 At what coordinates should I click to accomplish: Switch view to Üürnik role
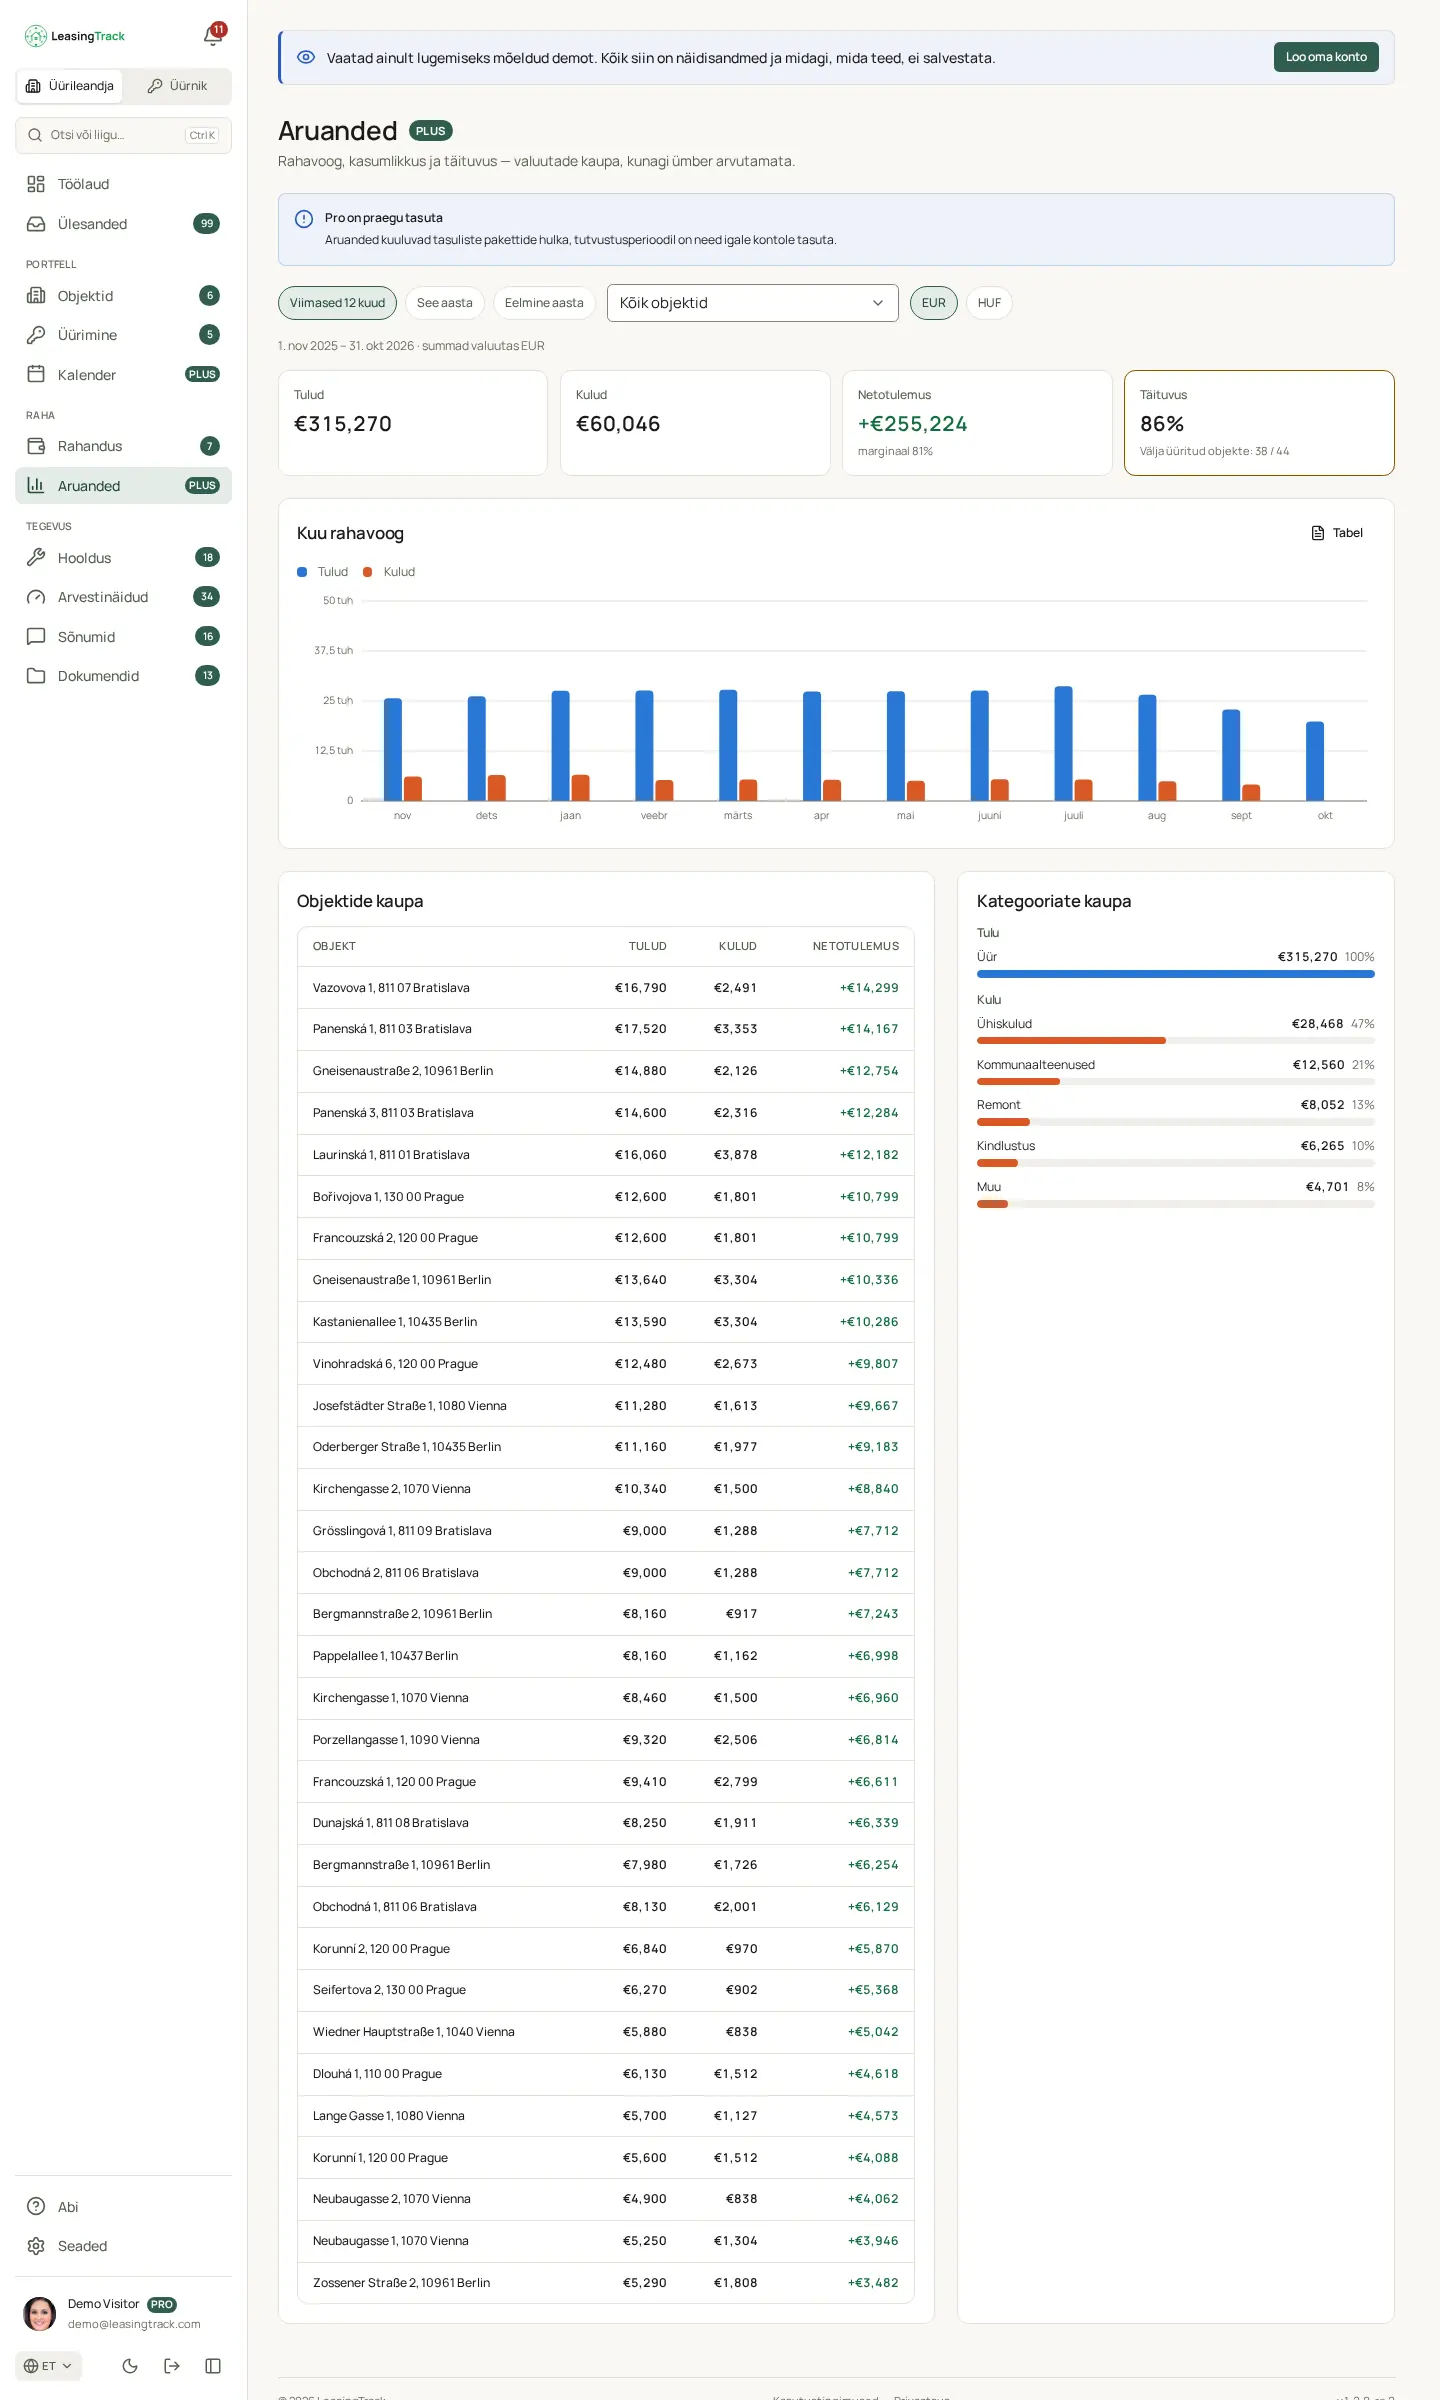(x=177, y=86)
